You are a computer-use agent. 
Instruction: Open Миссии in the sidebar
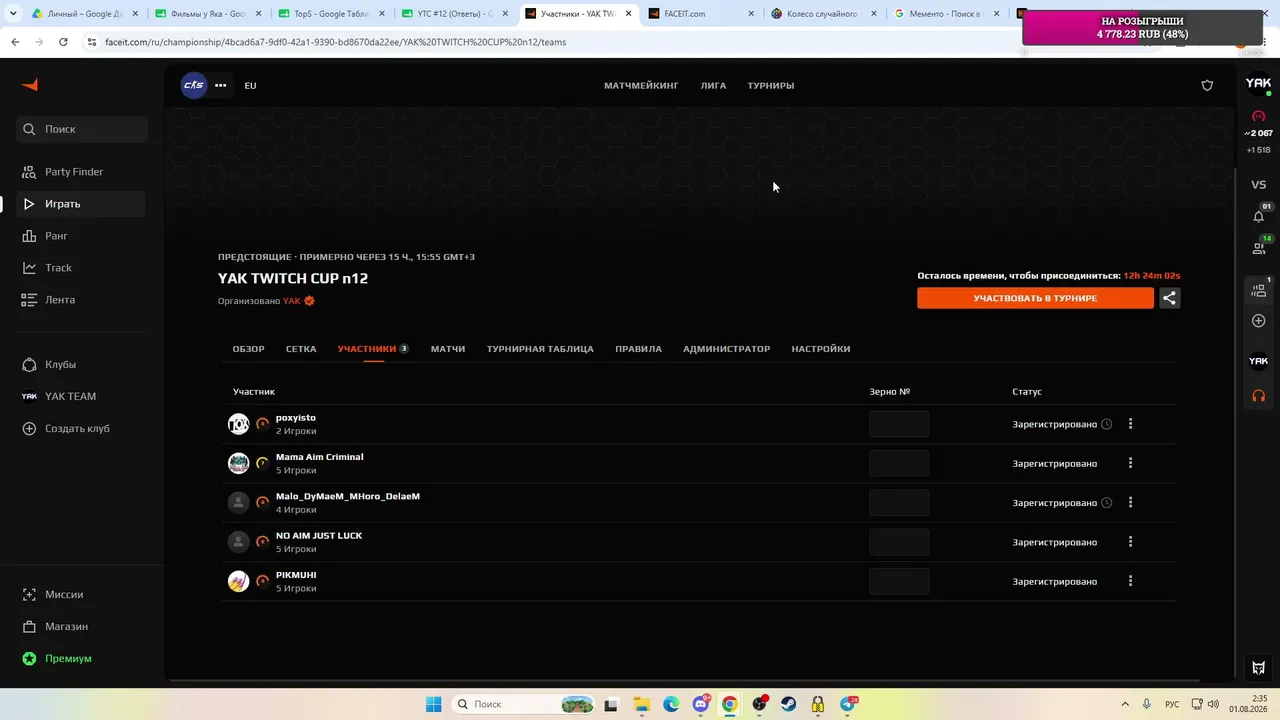pyautogui.click(x=64, y=595)
